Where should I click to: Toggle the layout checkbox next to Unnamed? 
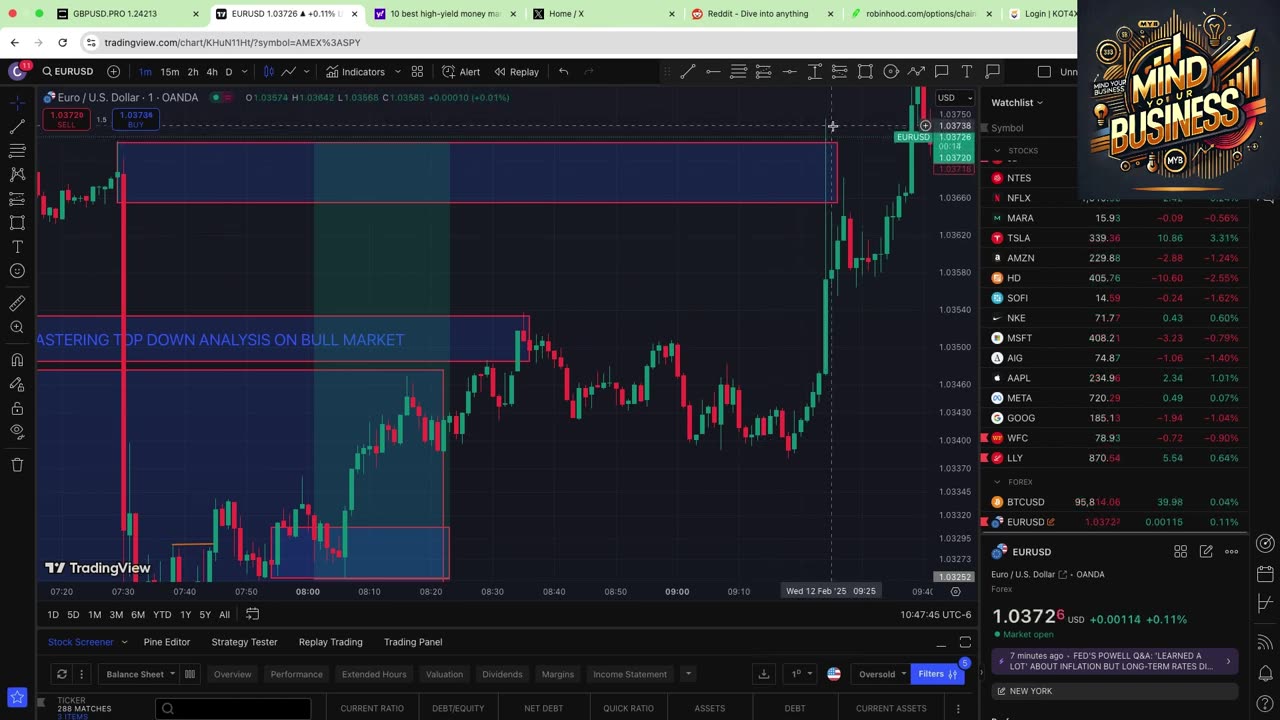pyautogui.click(x=1044, y=72)
